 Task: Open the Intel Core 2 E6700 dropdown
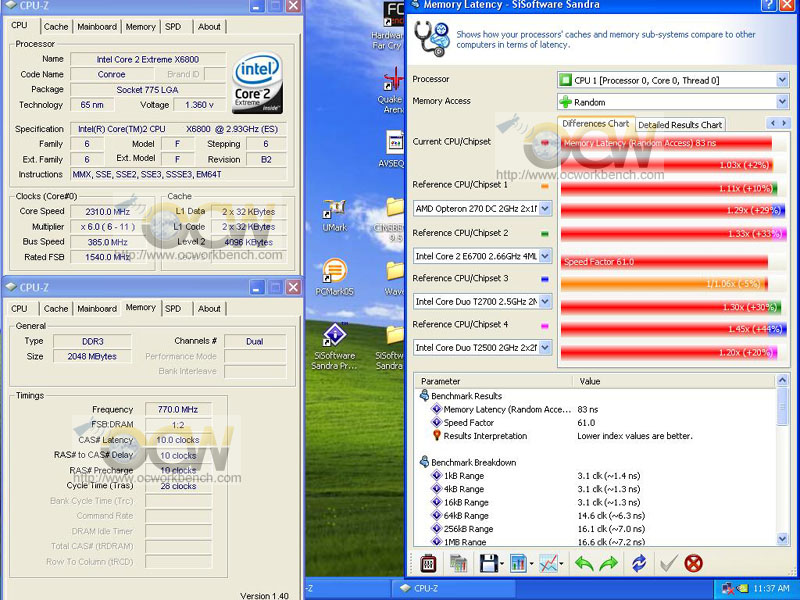point(545,256)
